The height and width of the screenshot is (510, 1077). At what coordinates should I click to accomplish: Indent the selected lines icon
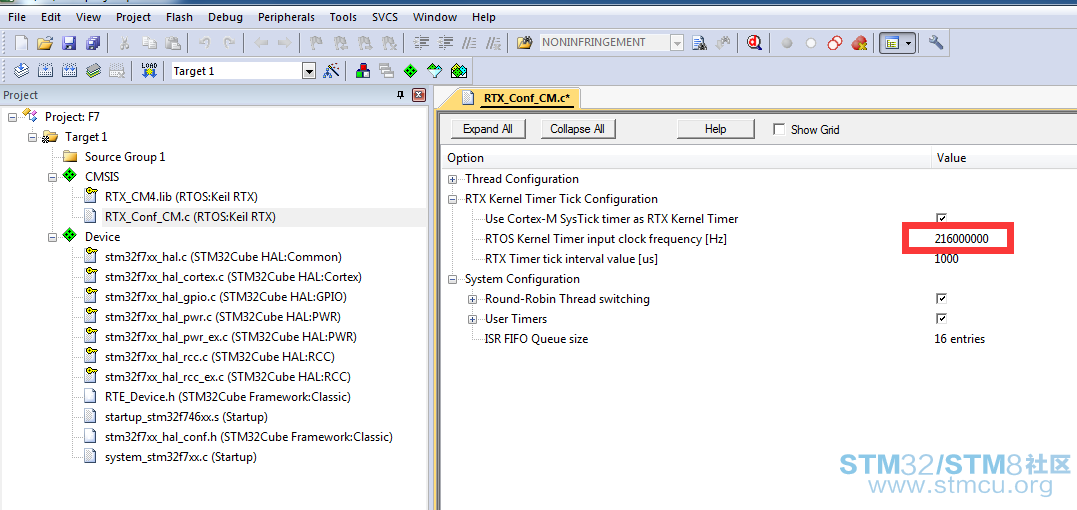422,43
